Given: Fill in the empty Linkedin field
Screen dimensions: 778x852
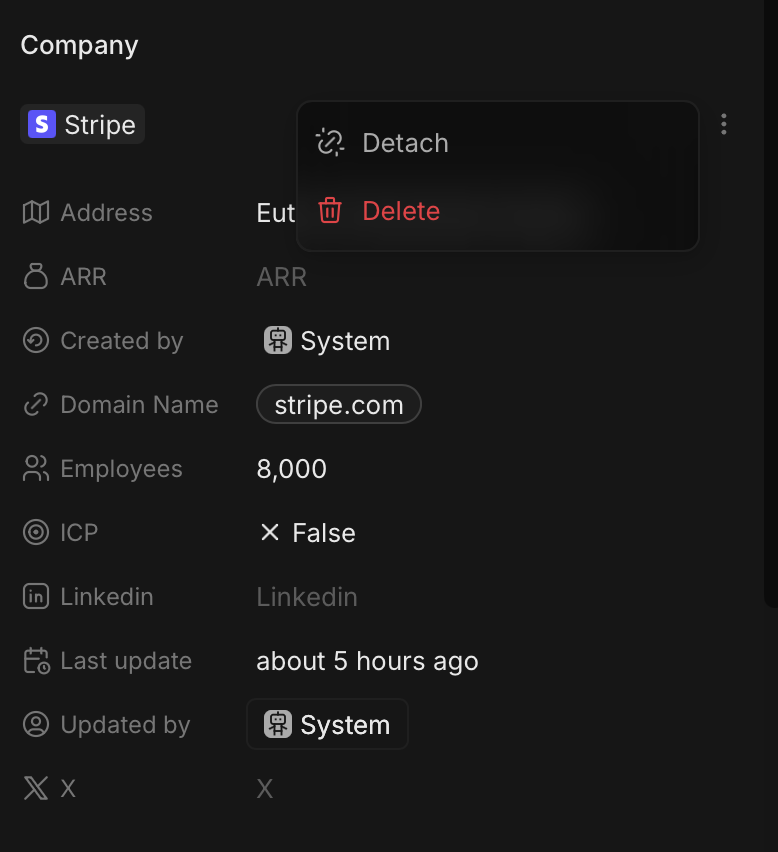Looking at the screenshot, I should [x=307, y=597].
